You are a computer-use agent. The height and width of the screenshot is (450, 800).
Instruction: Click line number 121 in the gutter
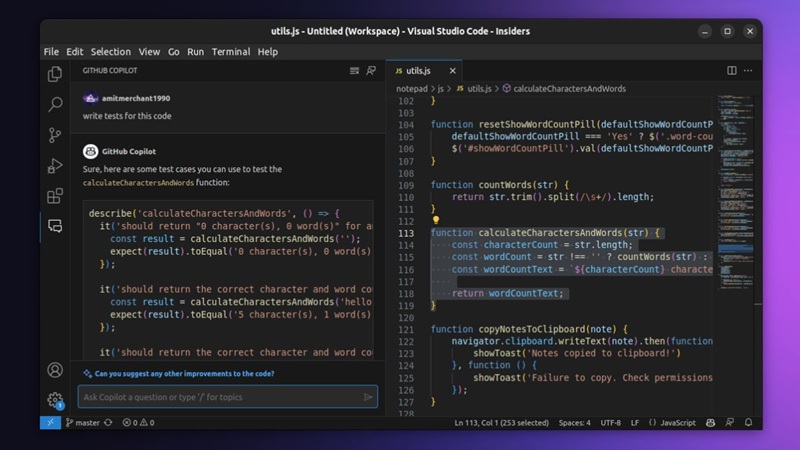pos(406,330)
